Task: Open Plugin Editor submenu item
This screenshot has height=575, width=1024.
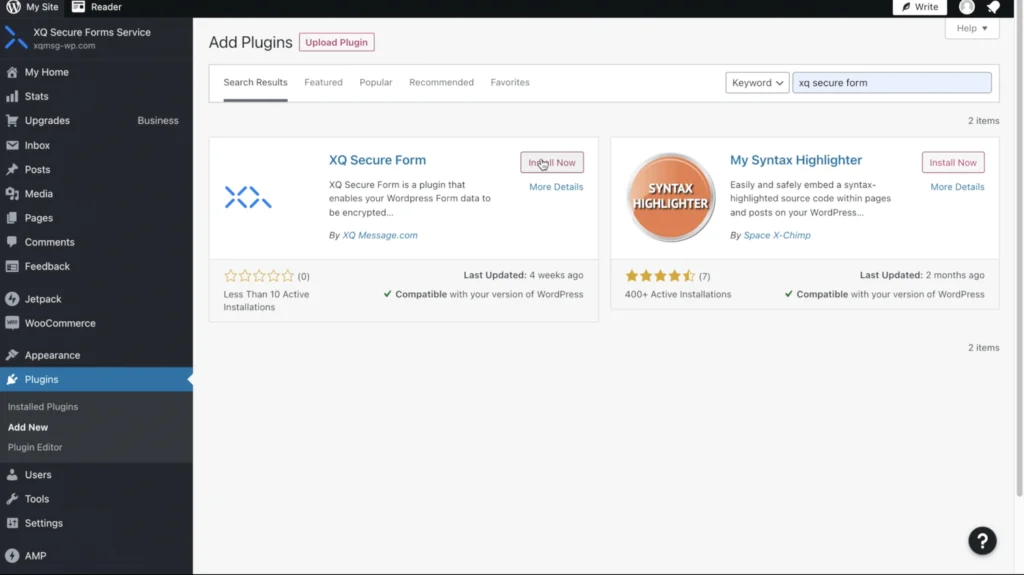Action: tap(35, 447)
